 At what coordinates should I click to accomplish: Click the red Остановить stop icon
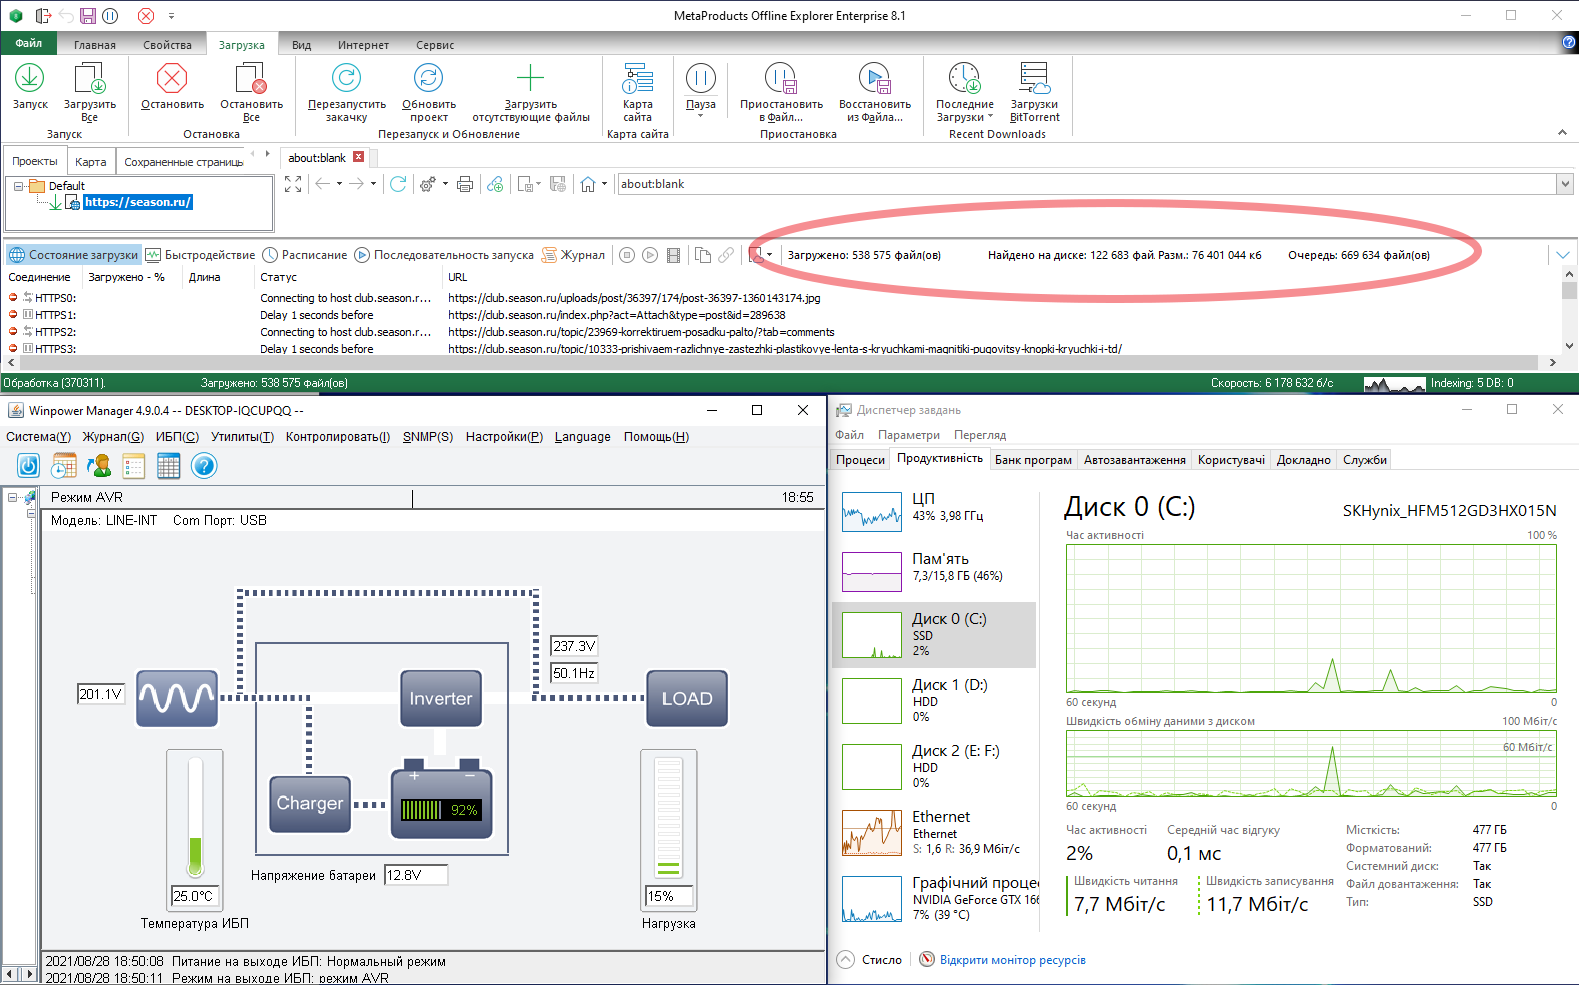point(172,78)
